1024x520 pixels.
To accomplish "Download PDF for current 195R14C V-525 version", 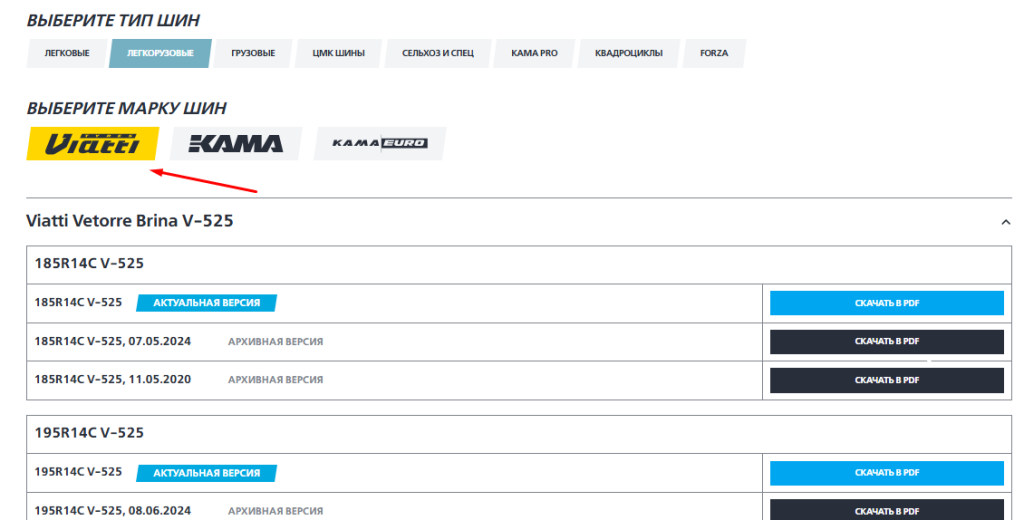I will pyautogui.click(x=887, y=473).
